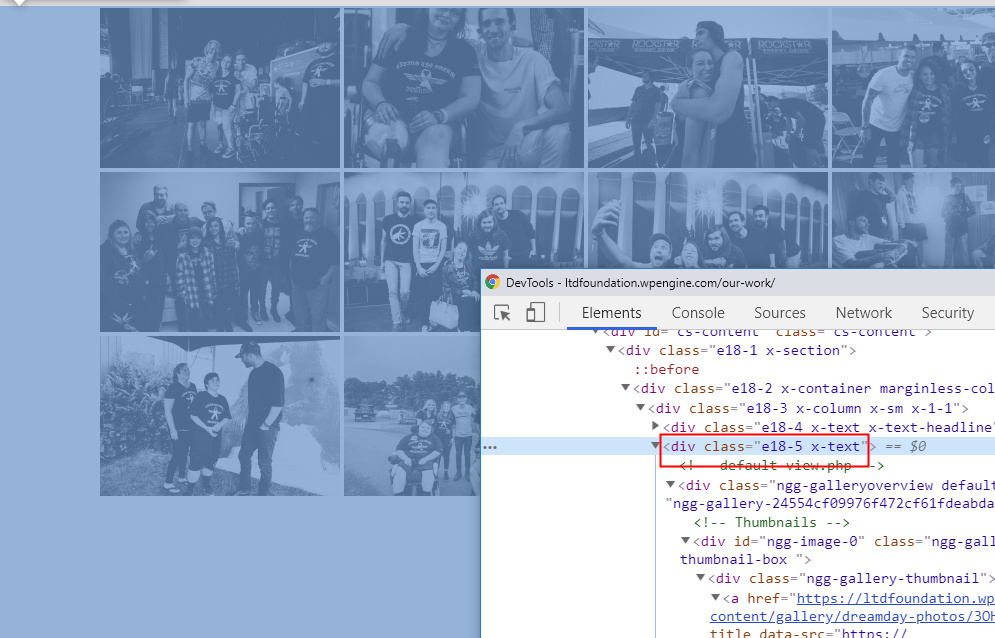Open the umbrella photo in bottom row
The image size is (995, 638).
[220, 416]
